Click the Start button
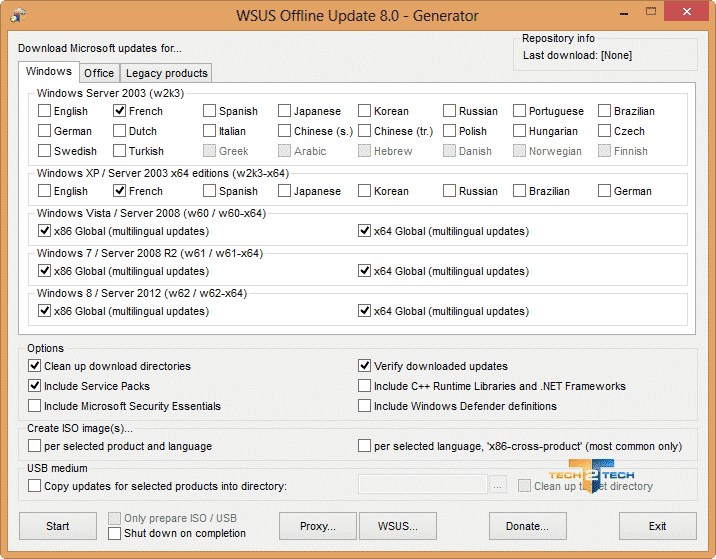This screenshot has height=559, width=716. (x=58, y=526)
